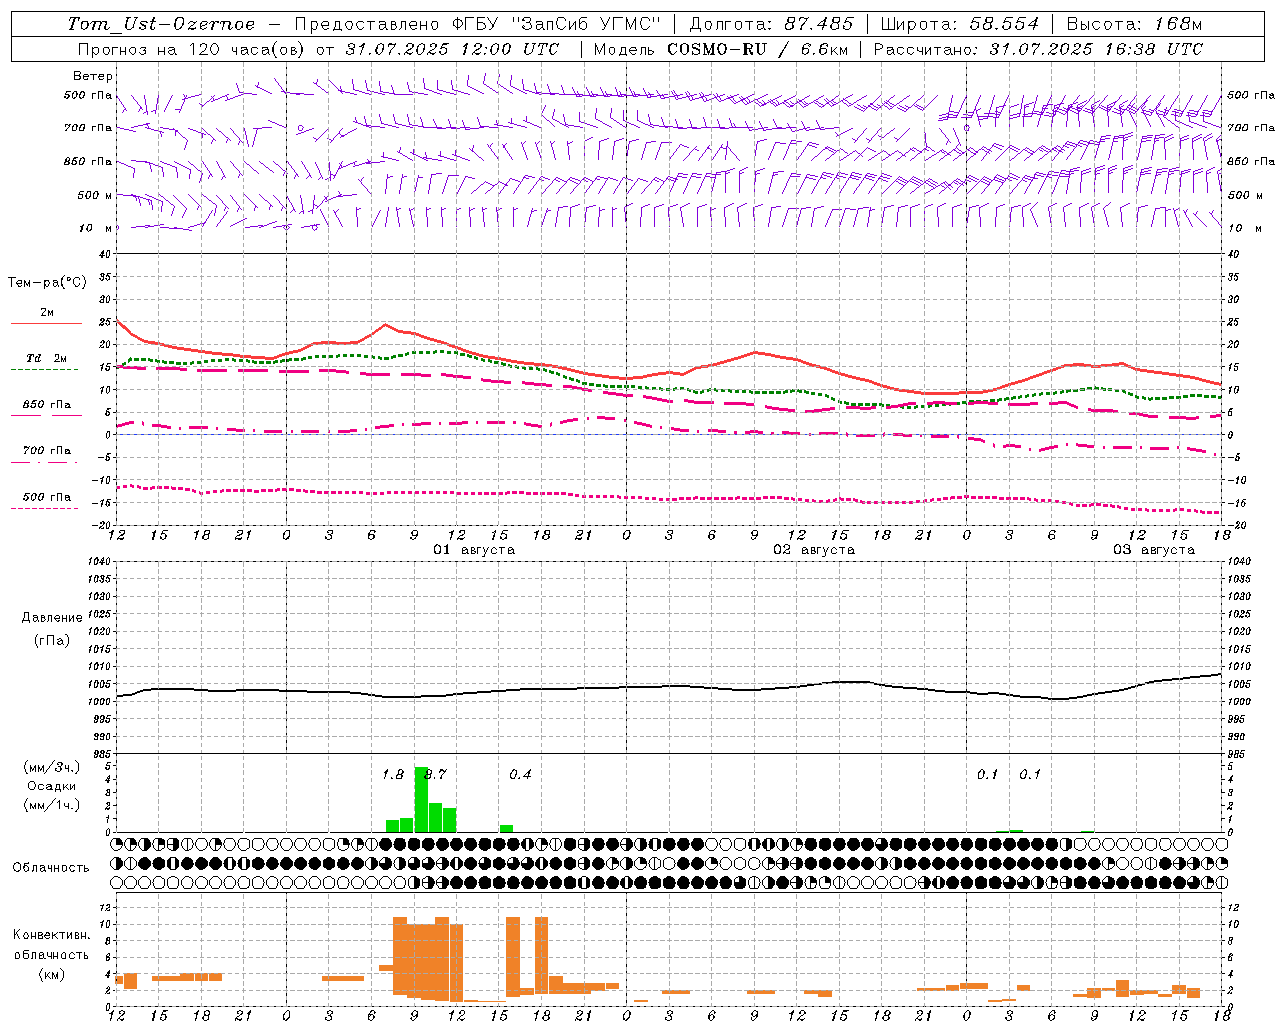Viewport: 1280px width, 1024px height.
Task: Click the 2м temperature legend entry
Action: click(x=47, y=312)
